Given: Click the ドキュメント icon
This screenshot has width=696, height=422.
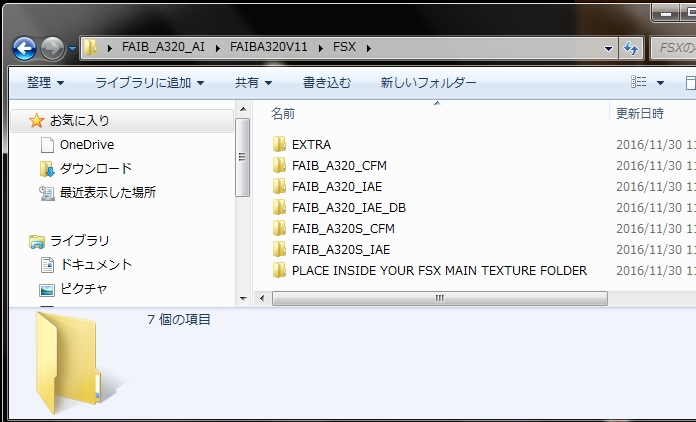Looking at the screenshot, I should (x=47, y=265).
